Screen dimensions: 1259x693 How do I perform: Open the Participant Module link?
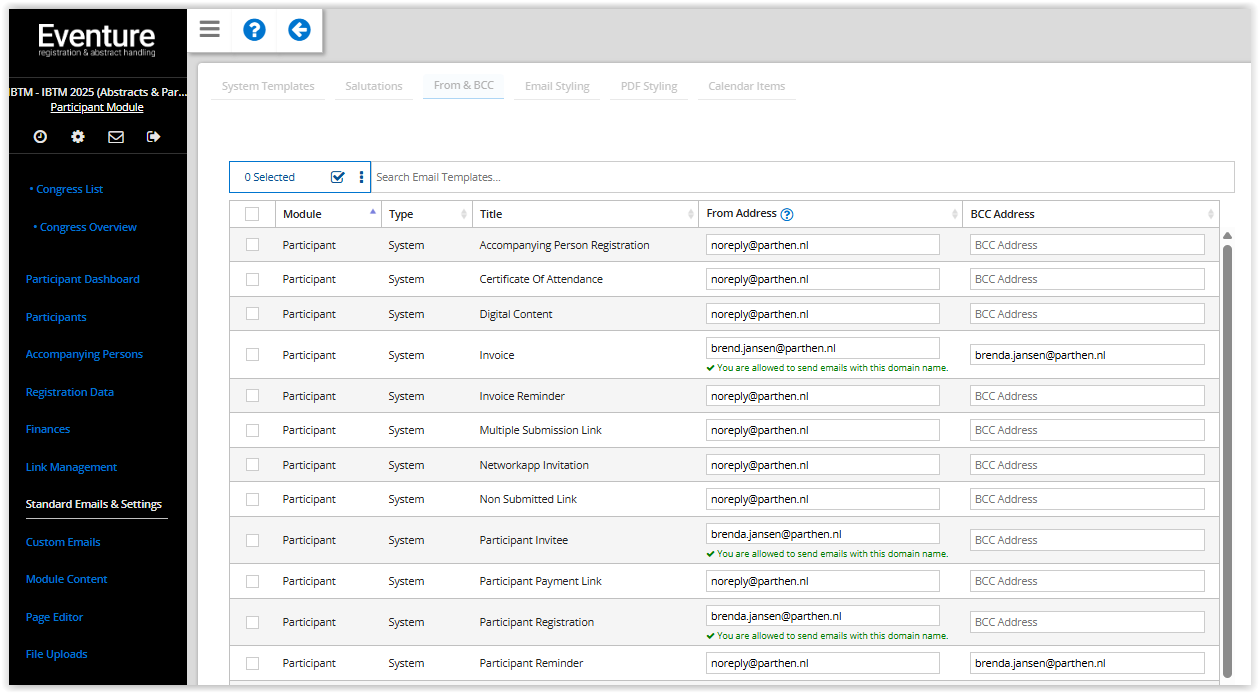click(x=97, y=107)
